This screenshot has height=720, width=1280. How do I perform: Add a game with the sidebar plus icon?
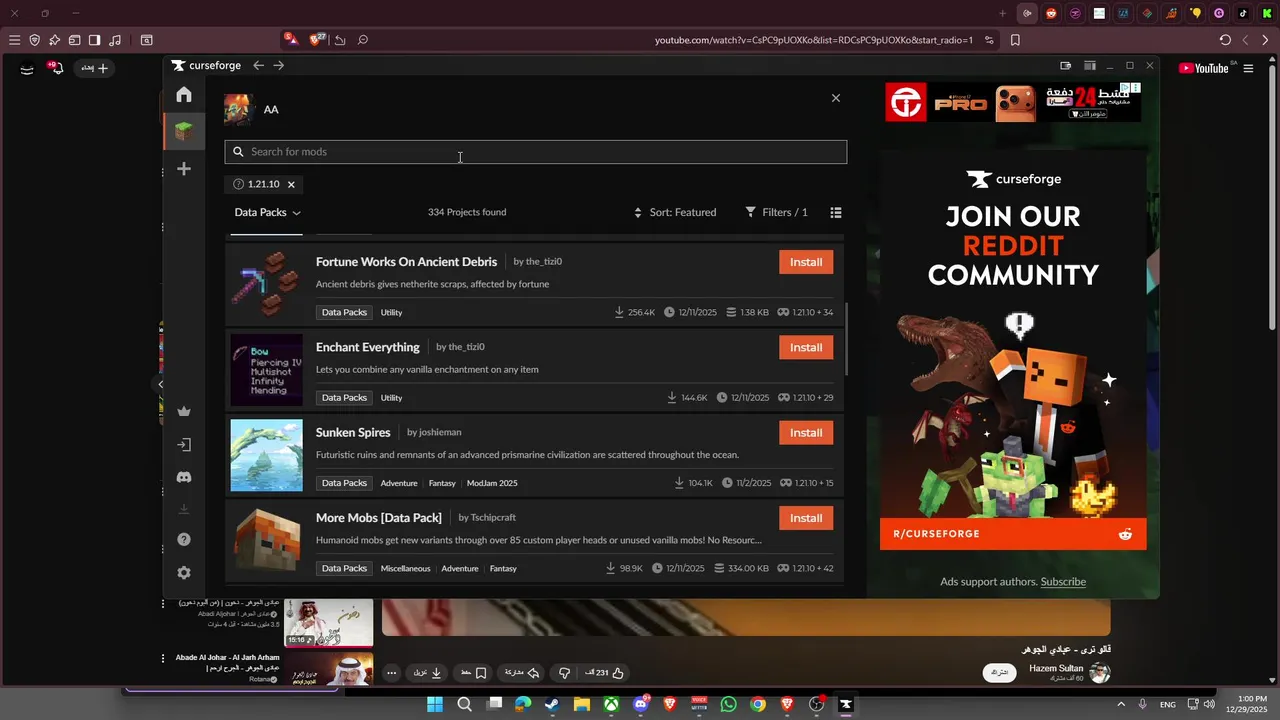point(184,169)
